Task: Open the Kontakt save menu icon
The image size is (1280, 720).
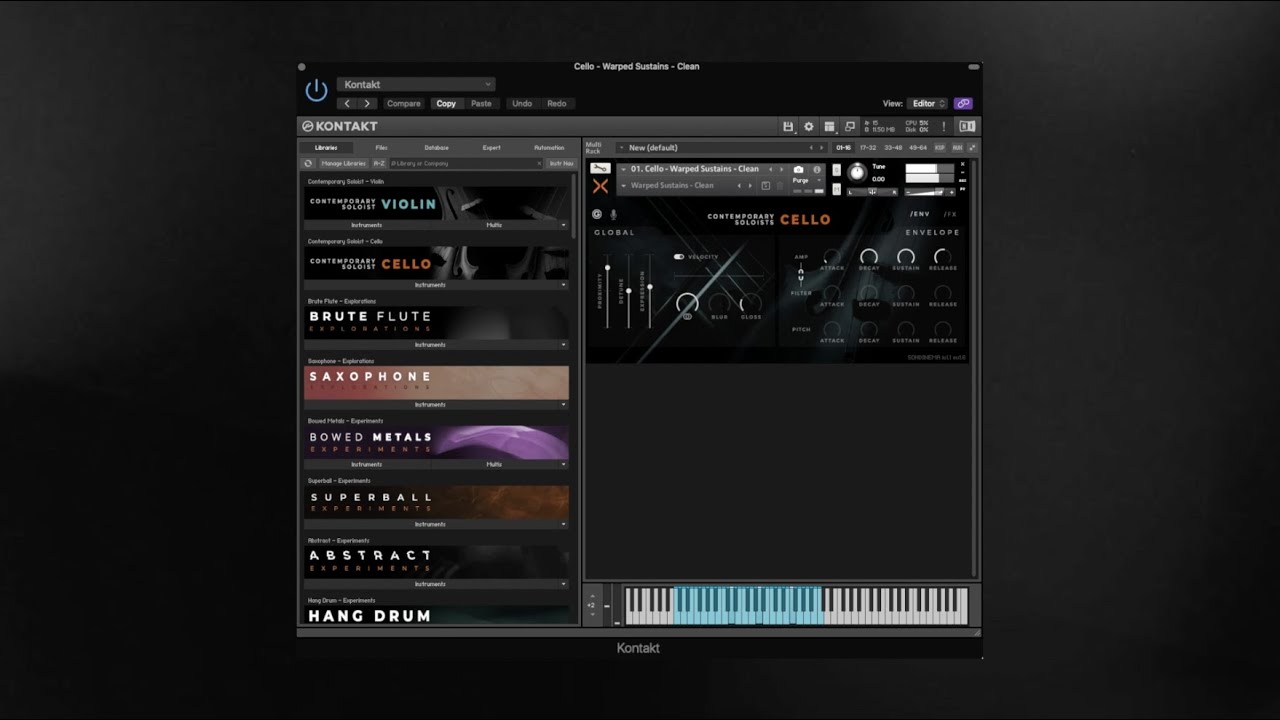Action: [788, 126]
